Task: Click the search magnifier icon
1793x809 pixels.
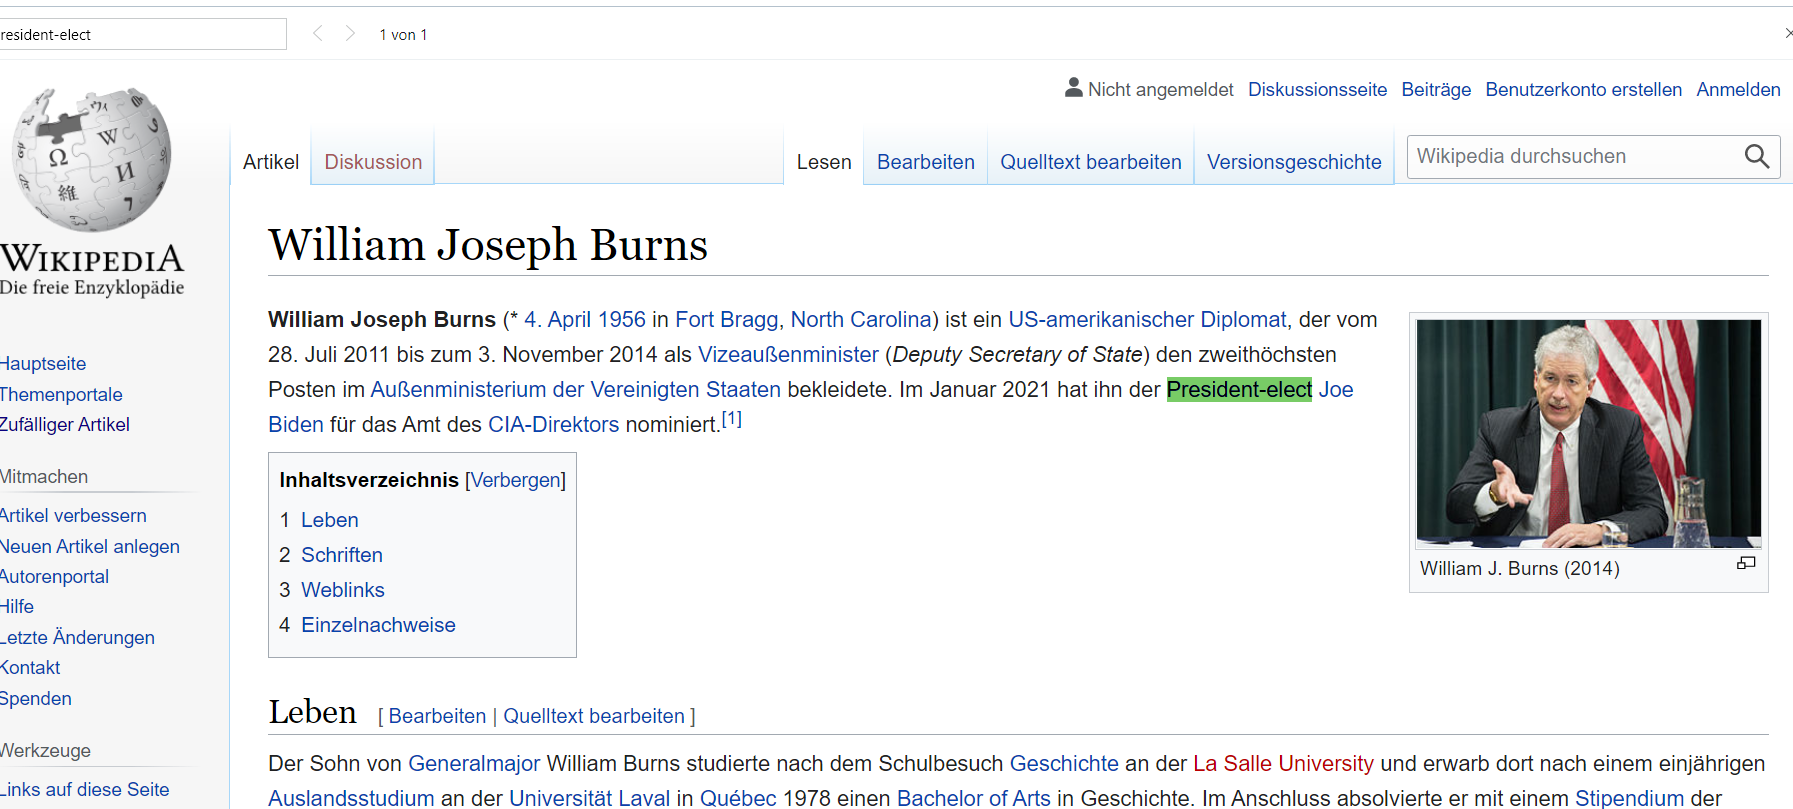Action: click(1756, 157)
